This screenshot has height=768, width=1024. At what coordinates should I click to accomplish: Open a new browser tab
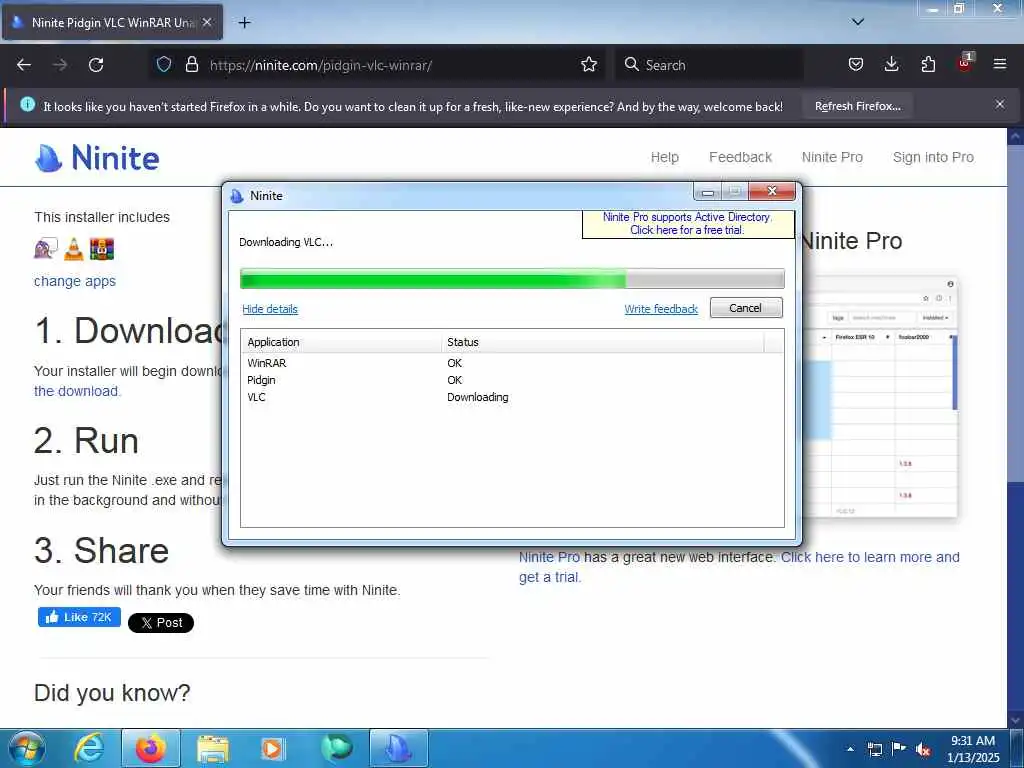(x=244, y=23)
